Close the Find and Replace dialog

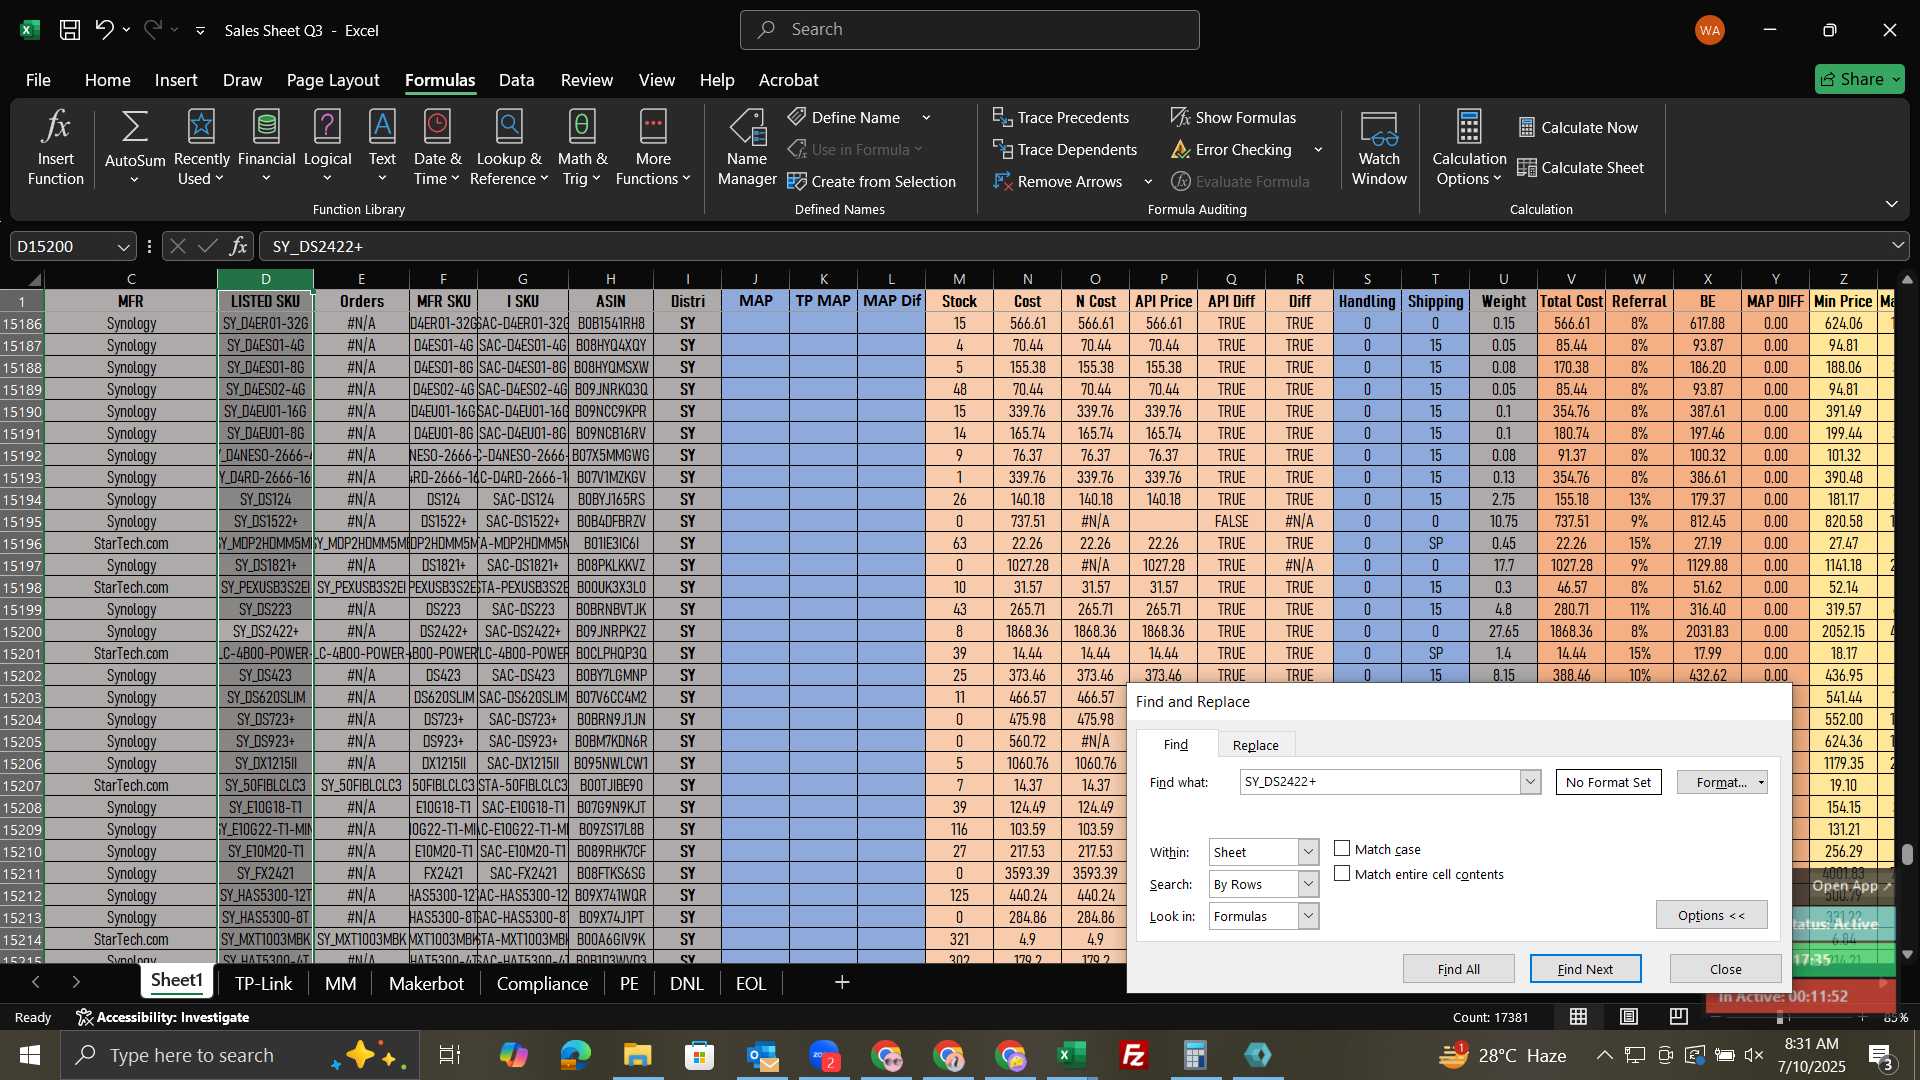click(1725, 969)
